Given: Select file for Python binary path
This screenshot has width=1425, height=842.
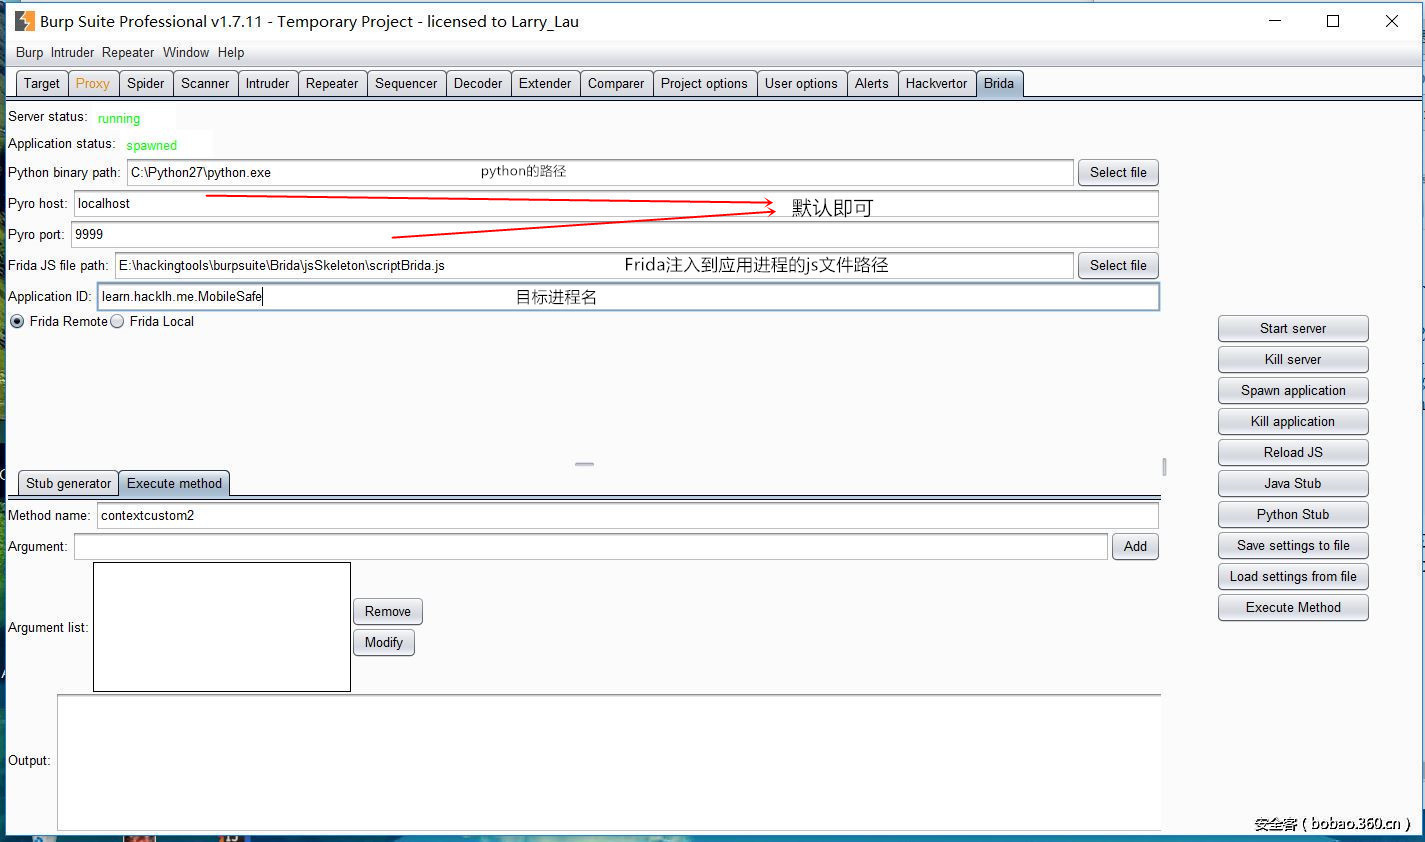Looking at the screenshot, I should pos(1117,172).
